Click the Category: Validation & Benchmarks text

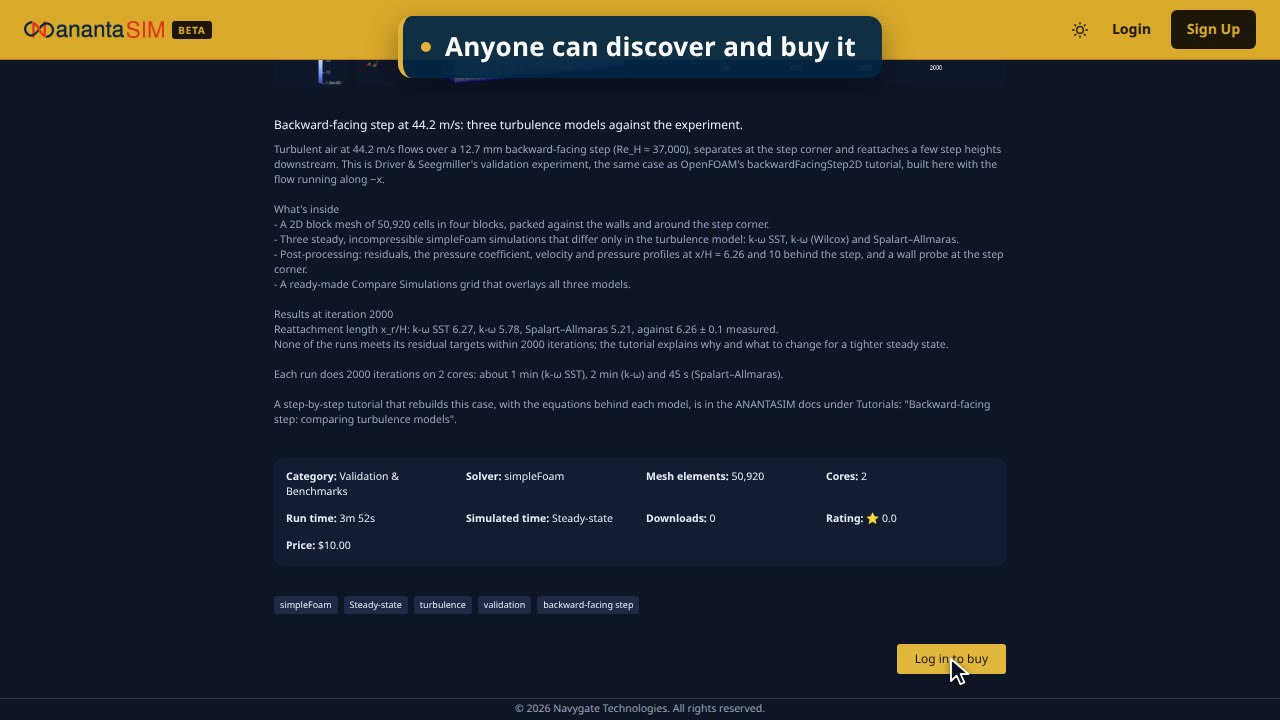point(343,484)
